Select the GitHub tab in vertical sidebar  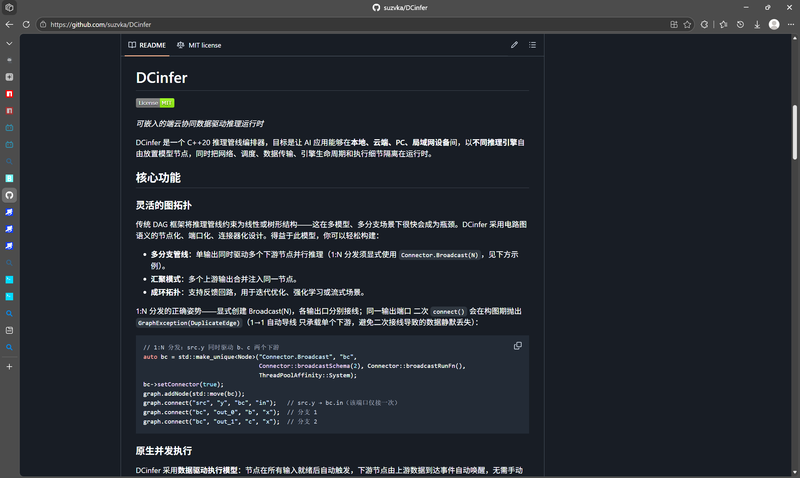click(x=9, y=195)
